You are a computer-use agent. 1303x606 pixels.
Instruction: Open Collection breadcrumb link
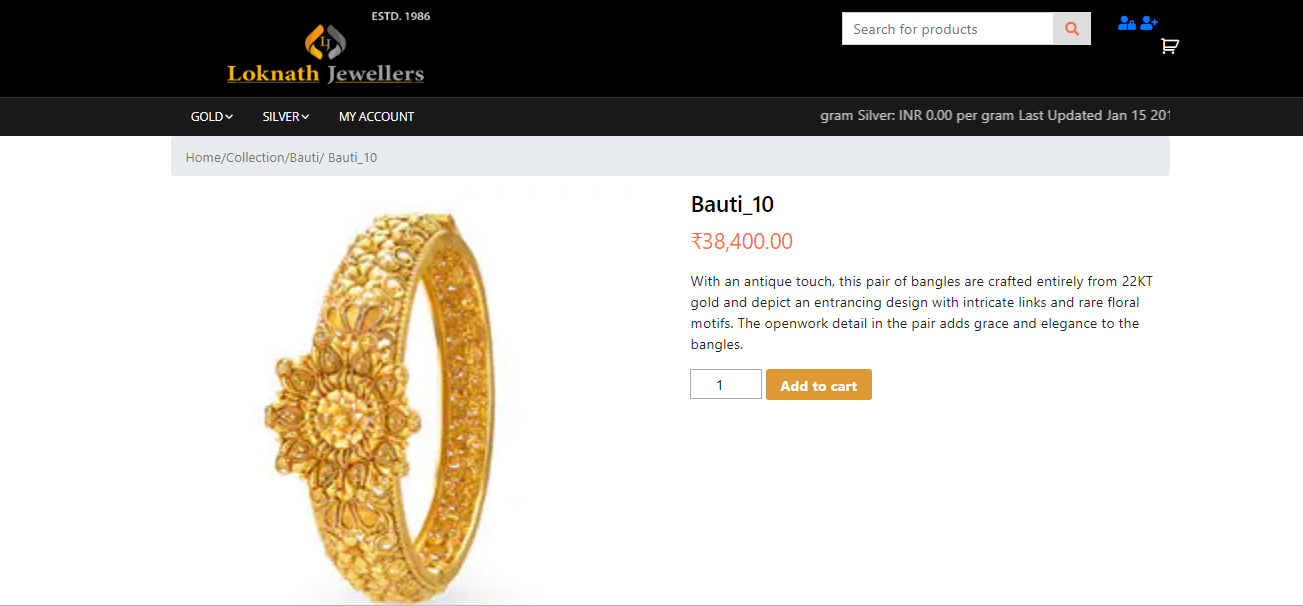(256, 158)
